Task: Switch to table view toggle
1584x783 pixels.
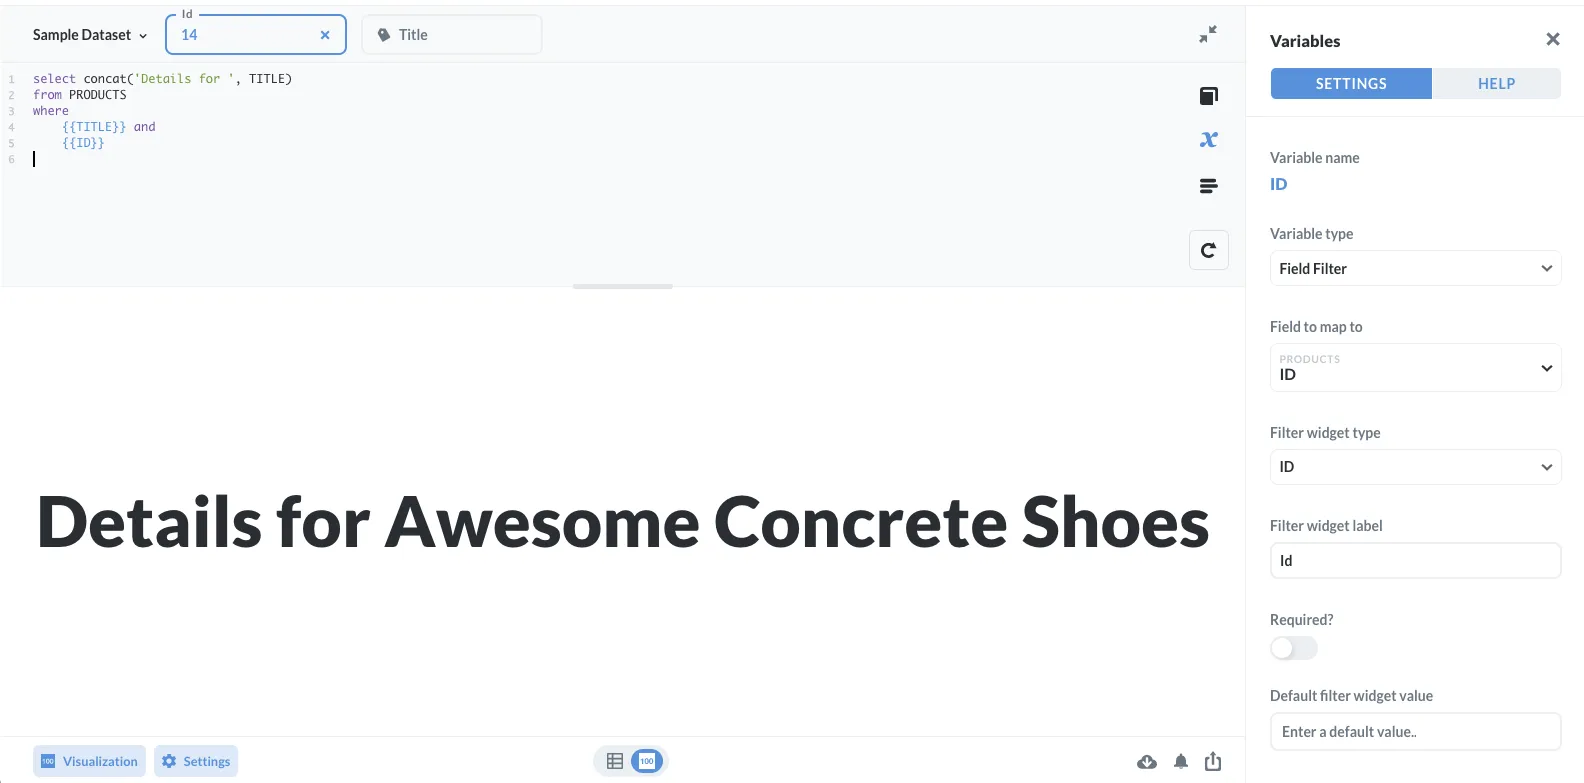Action: 615,761
